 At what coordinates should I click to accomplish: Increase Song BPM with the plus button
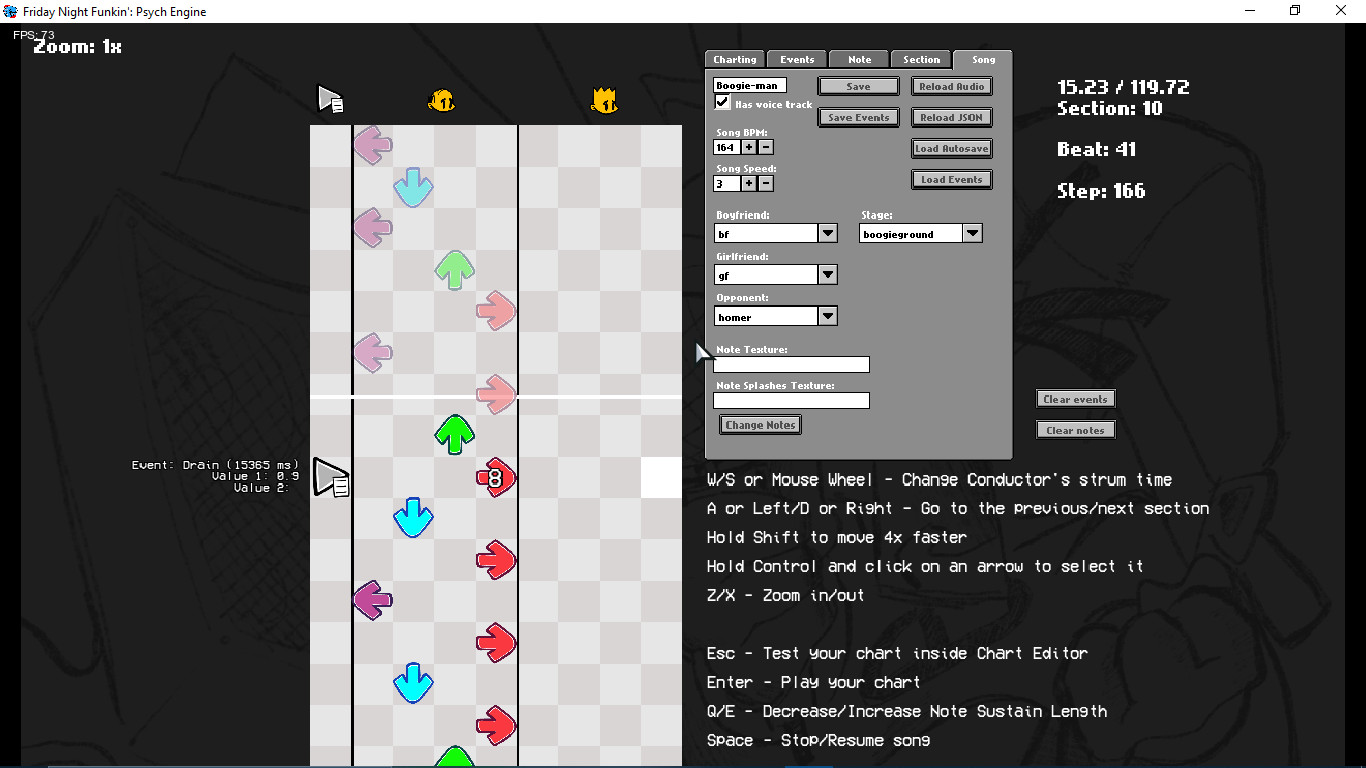(748, 147)
